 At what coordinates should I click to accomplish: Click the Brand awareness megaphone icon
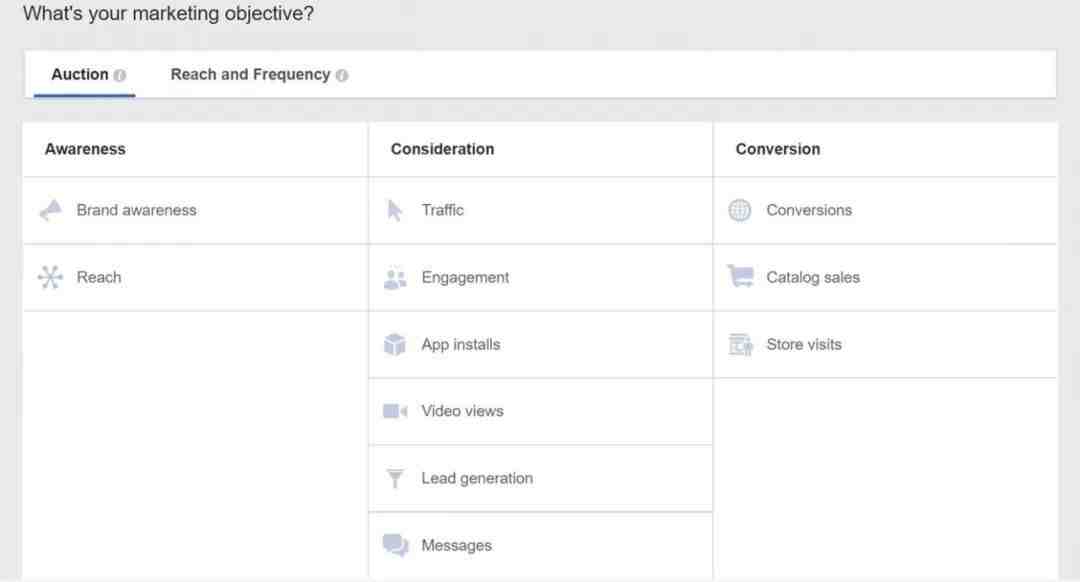pyautogui.click(x=50, y=211)
